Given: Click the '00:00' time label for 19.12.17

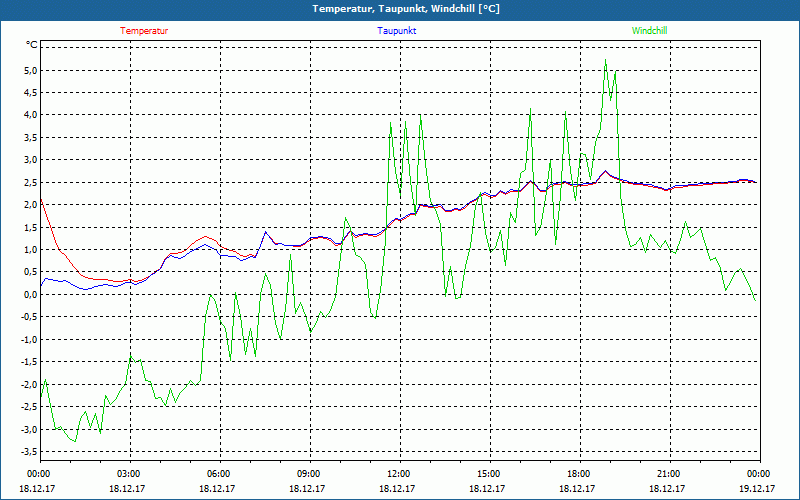Looking at the screenshot, I should coord(760,474).
